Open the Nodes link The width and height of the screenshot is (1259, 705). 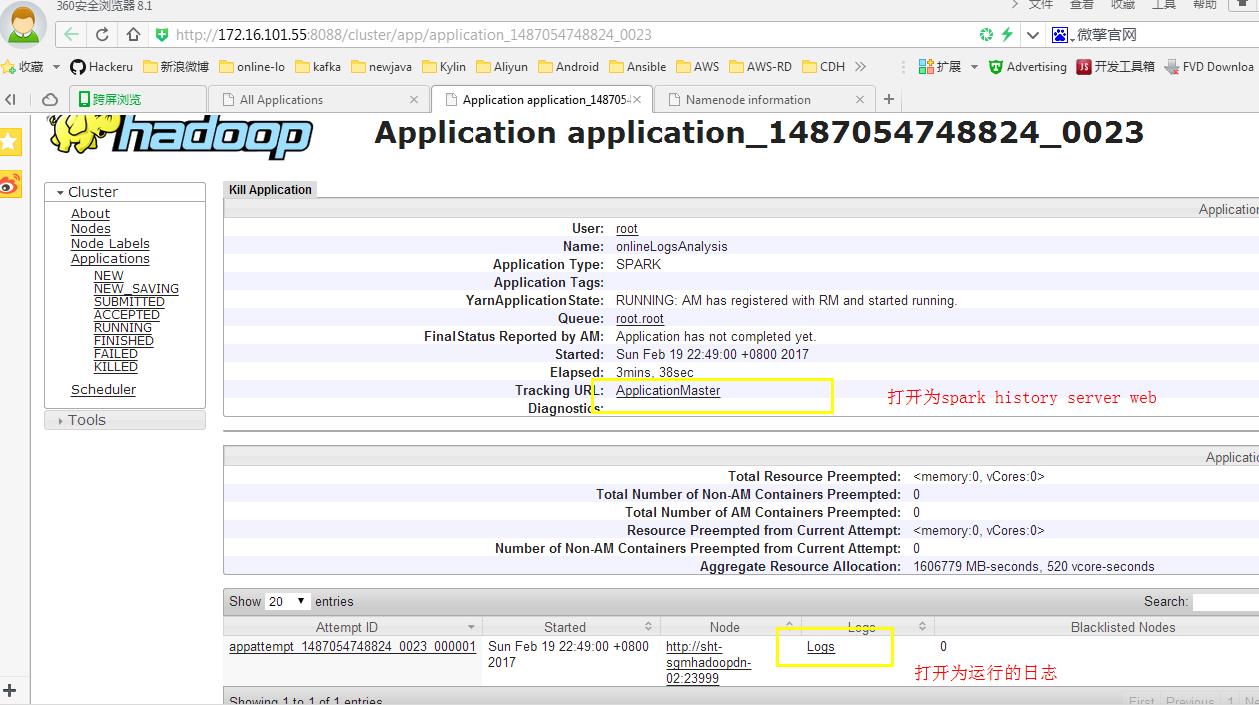pos(90,228)
